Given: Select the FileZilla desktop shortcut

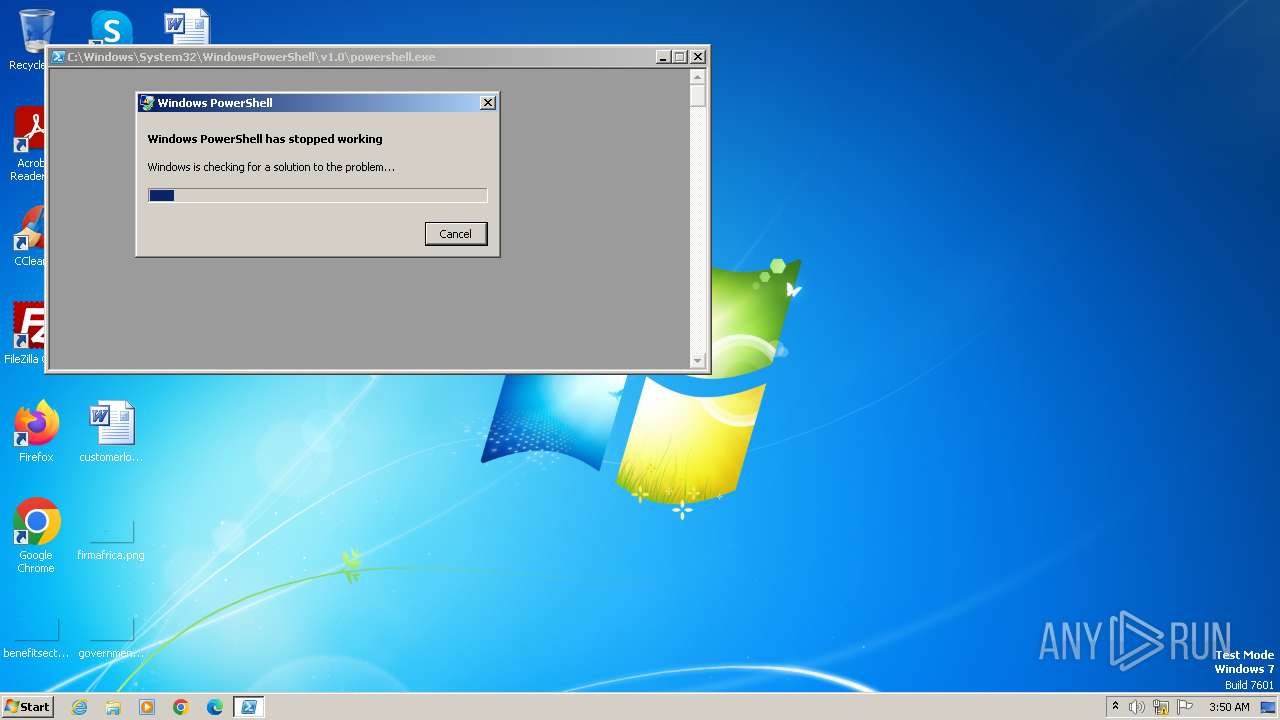Looking at the screenshot, I should pos(27,334).
